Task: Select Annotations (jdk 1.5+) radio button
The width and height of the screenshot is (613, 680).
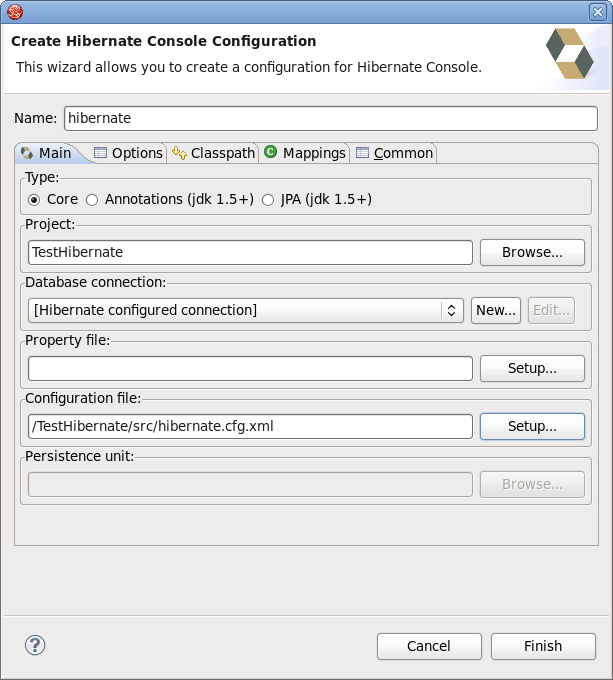Action: point(92,200)
